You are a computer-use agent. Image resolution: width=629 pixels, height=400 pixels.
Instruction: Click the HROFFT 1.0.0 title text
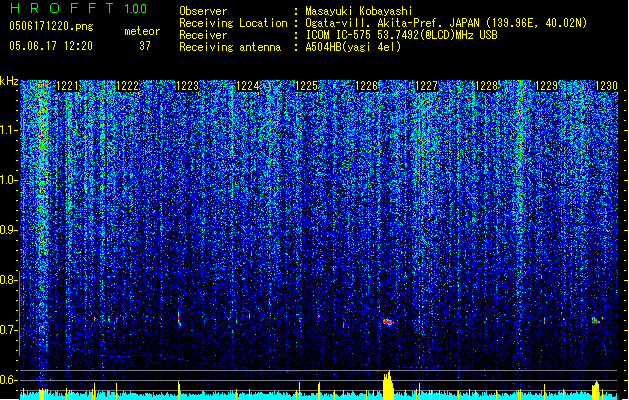[79, 8]
